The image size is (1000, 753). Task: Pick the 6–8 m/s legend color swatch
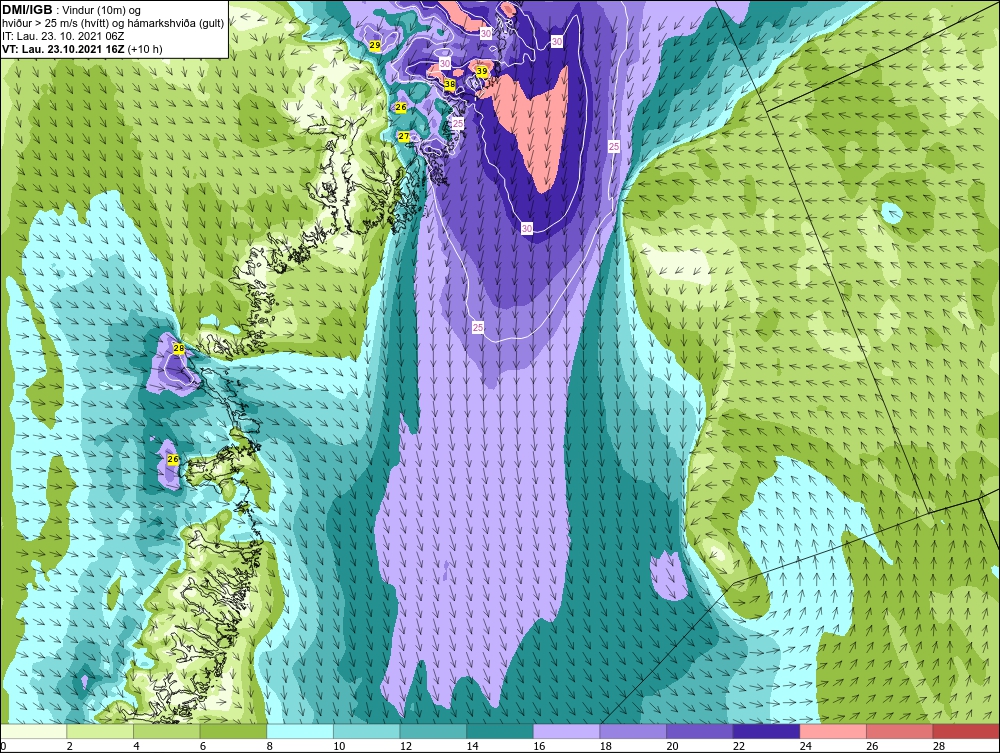click(x=233, y=731)
